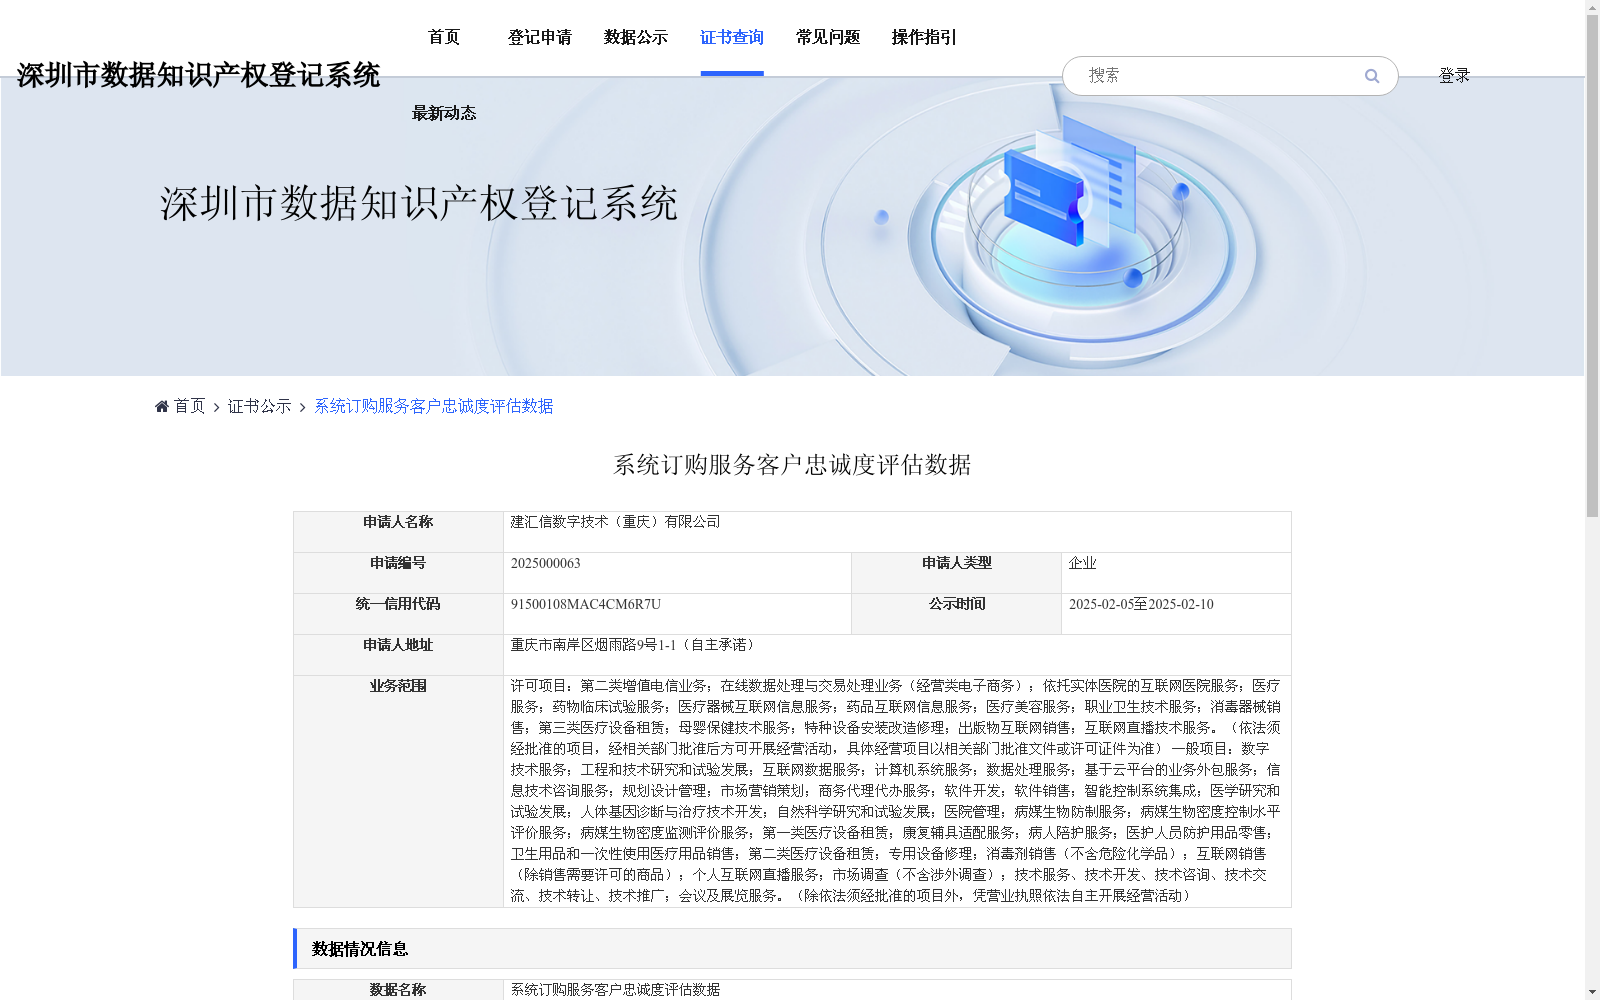
Task: Open the 登记申请 menu item
Action: click(x=540, y=37)
